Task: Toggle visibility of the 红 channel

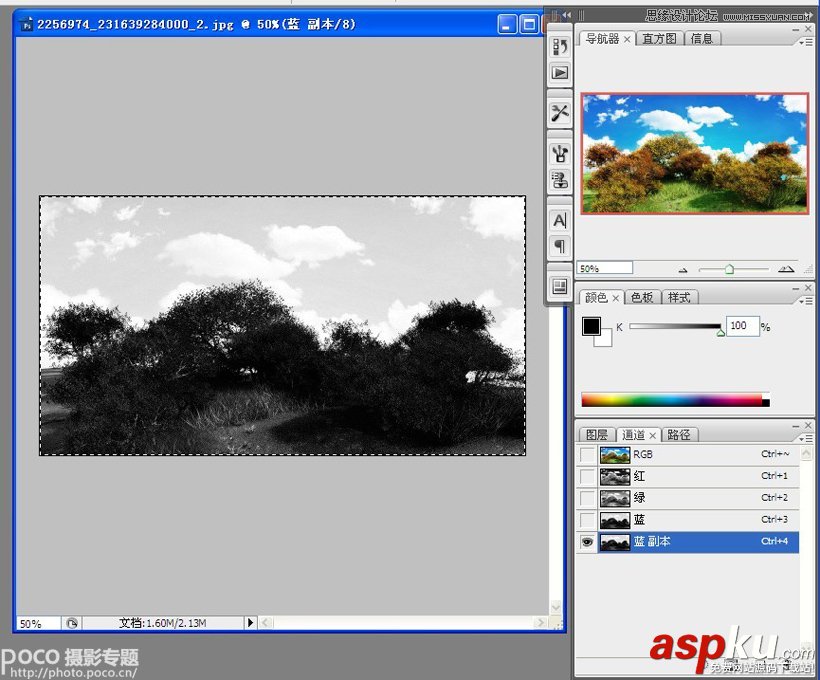Action: click(587, 477)
